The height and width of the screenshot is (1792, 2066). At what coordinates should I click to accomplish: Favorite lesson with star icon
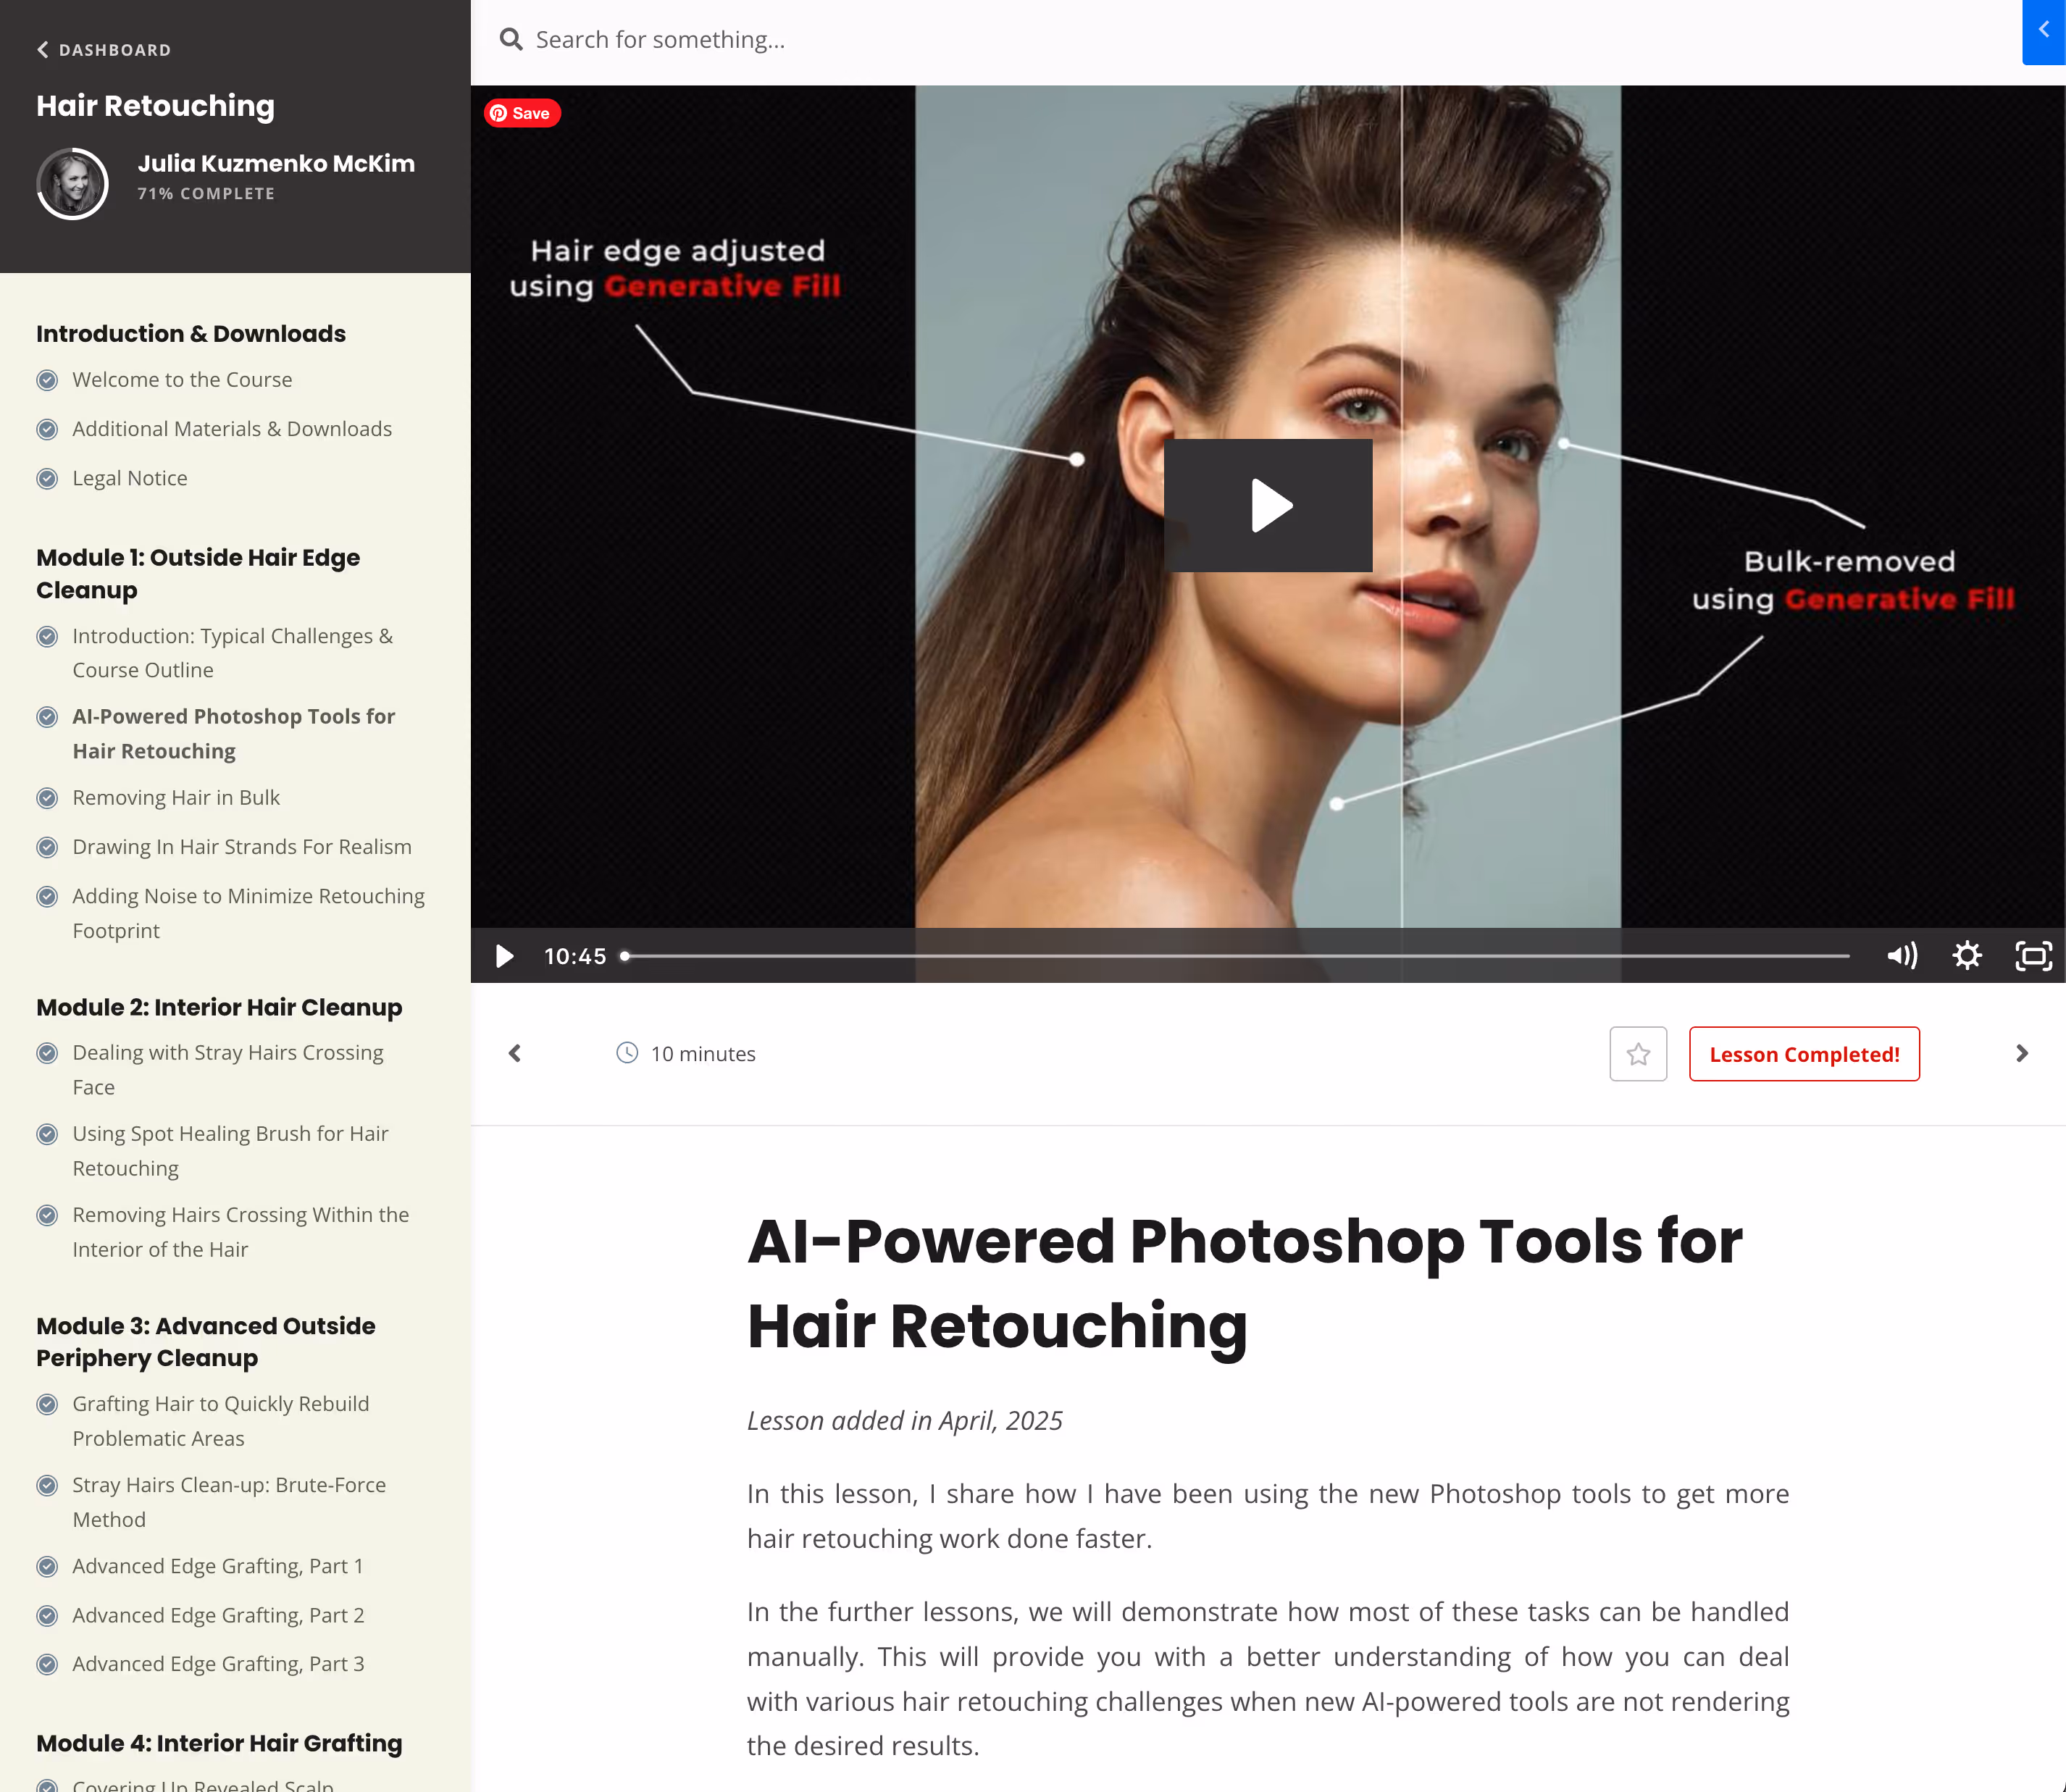click(x=1637, y=1054)
